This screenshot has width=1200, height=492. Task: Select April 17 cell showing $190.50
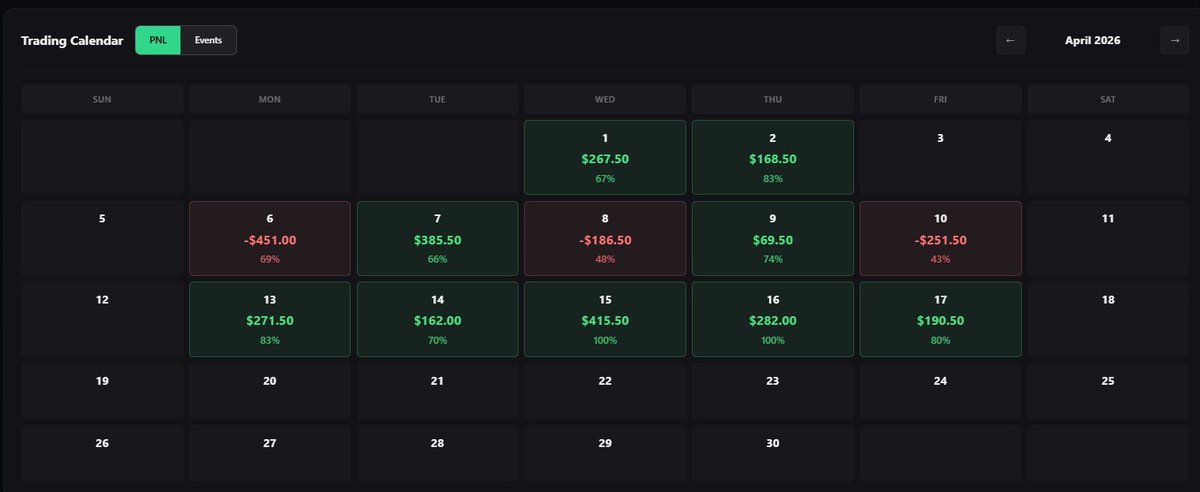click(x=940, y=319)
